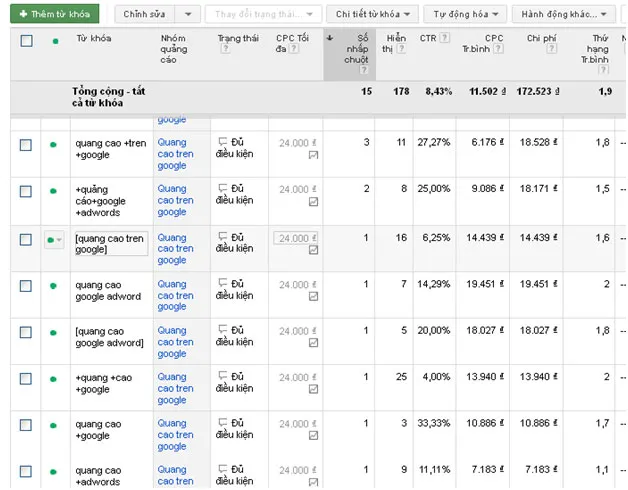The image size is (628, 490).
Task: Click green status dot for quang cao google adword
Action: coord(53,286)
